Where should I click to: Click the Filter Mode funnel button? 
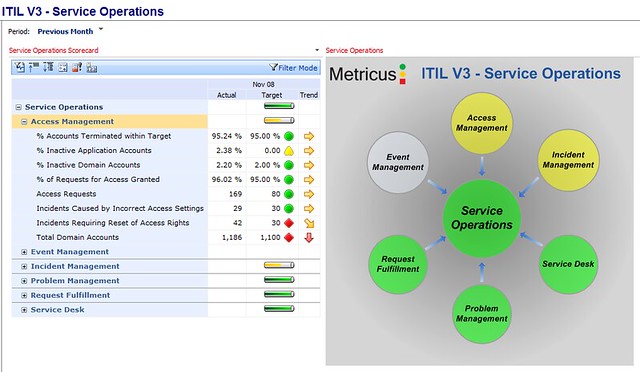click(293, 68)
